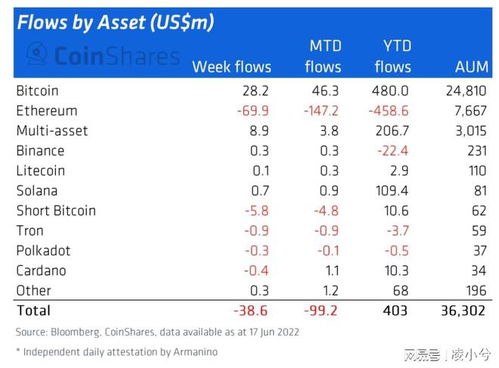Viewport: 499px width, 368px height.
Task: Click the Flows by Asset title
Action: pos(115,23)
